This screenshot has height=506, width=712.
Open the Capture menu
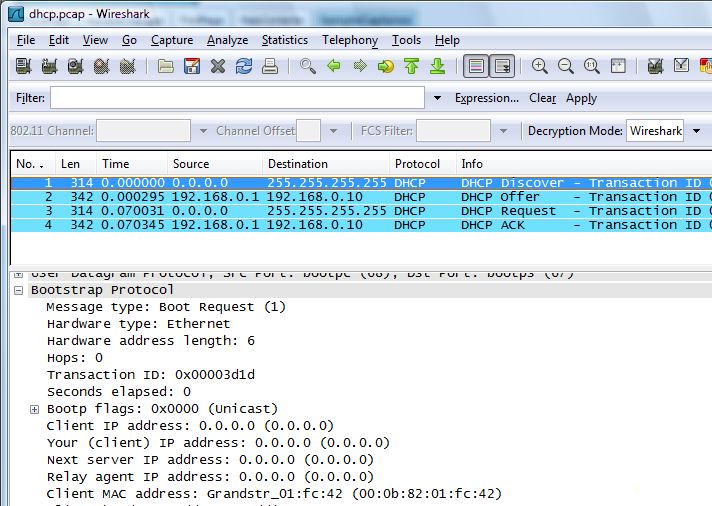click(172, 40)
